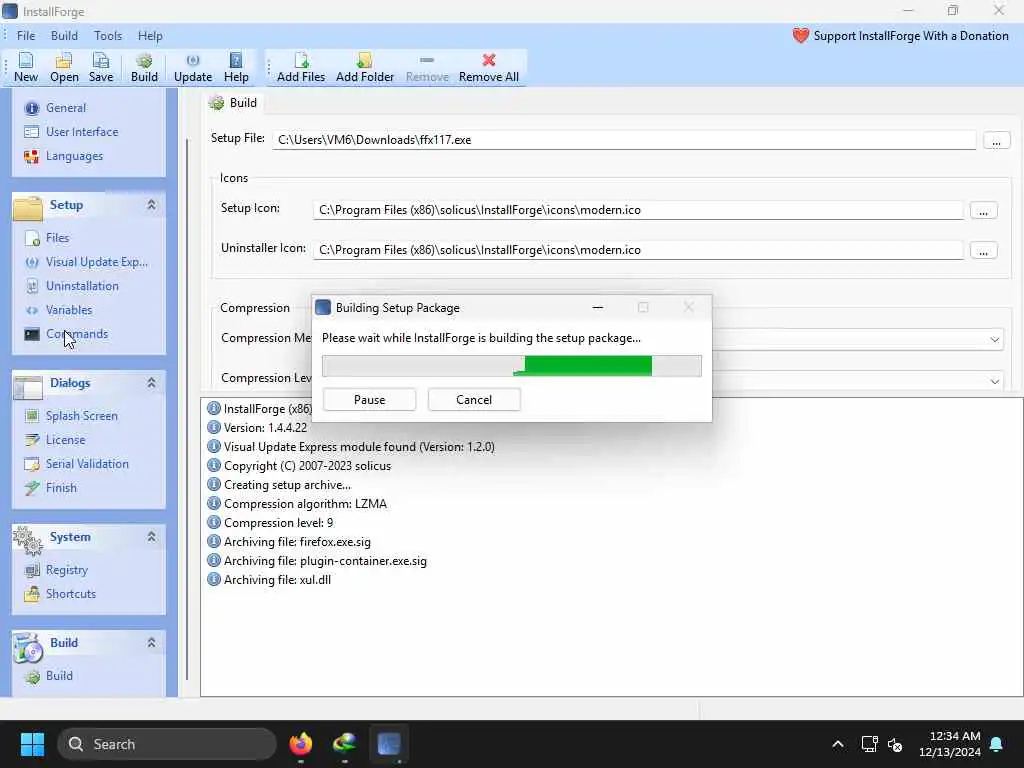Screen dimensions: 1024x768
Task: Click the Build toolbar icon
Action: pos(144,67)
